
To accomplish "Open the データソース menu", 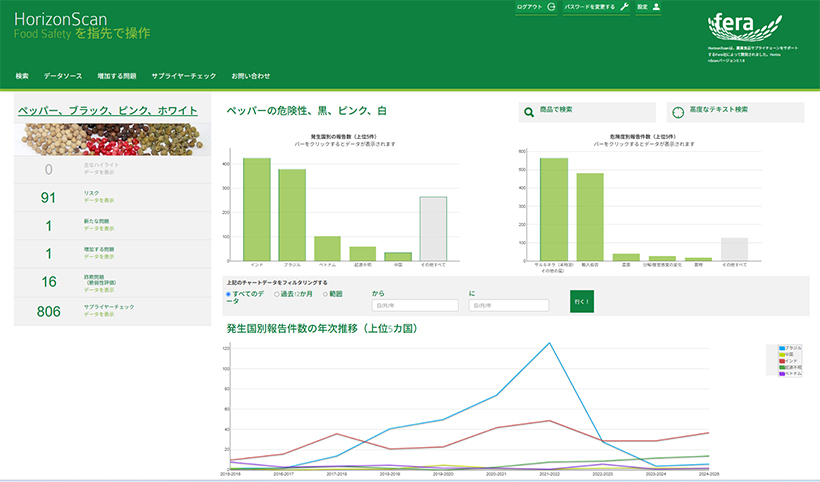I will [x=63, y=76].
